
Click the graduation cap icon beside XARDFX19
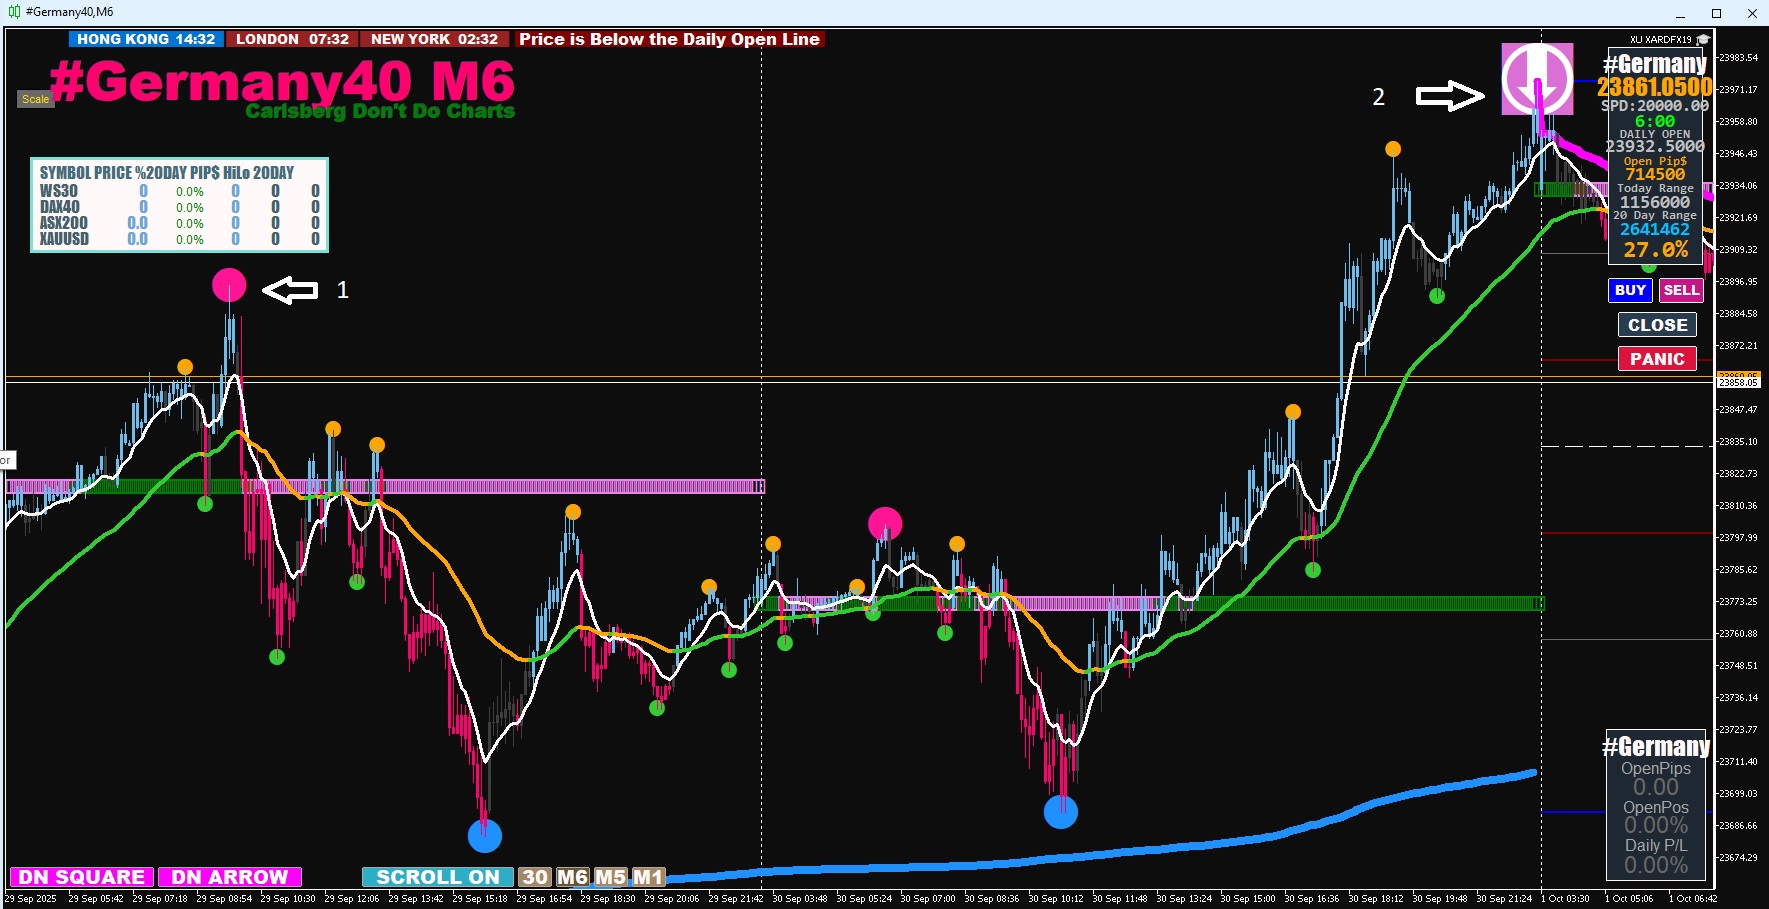pyautogui.click(x=1702, y=40)
